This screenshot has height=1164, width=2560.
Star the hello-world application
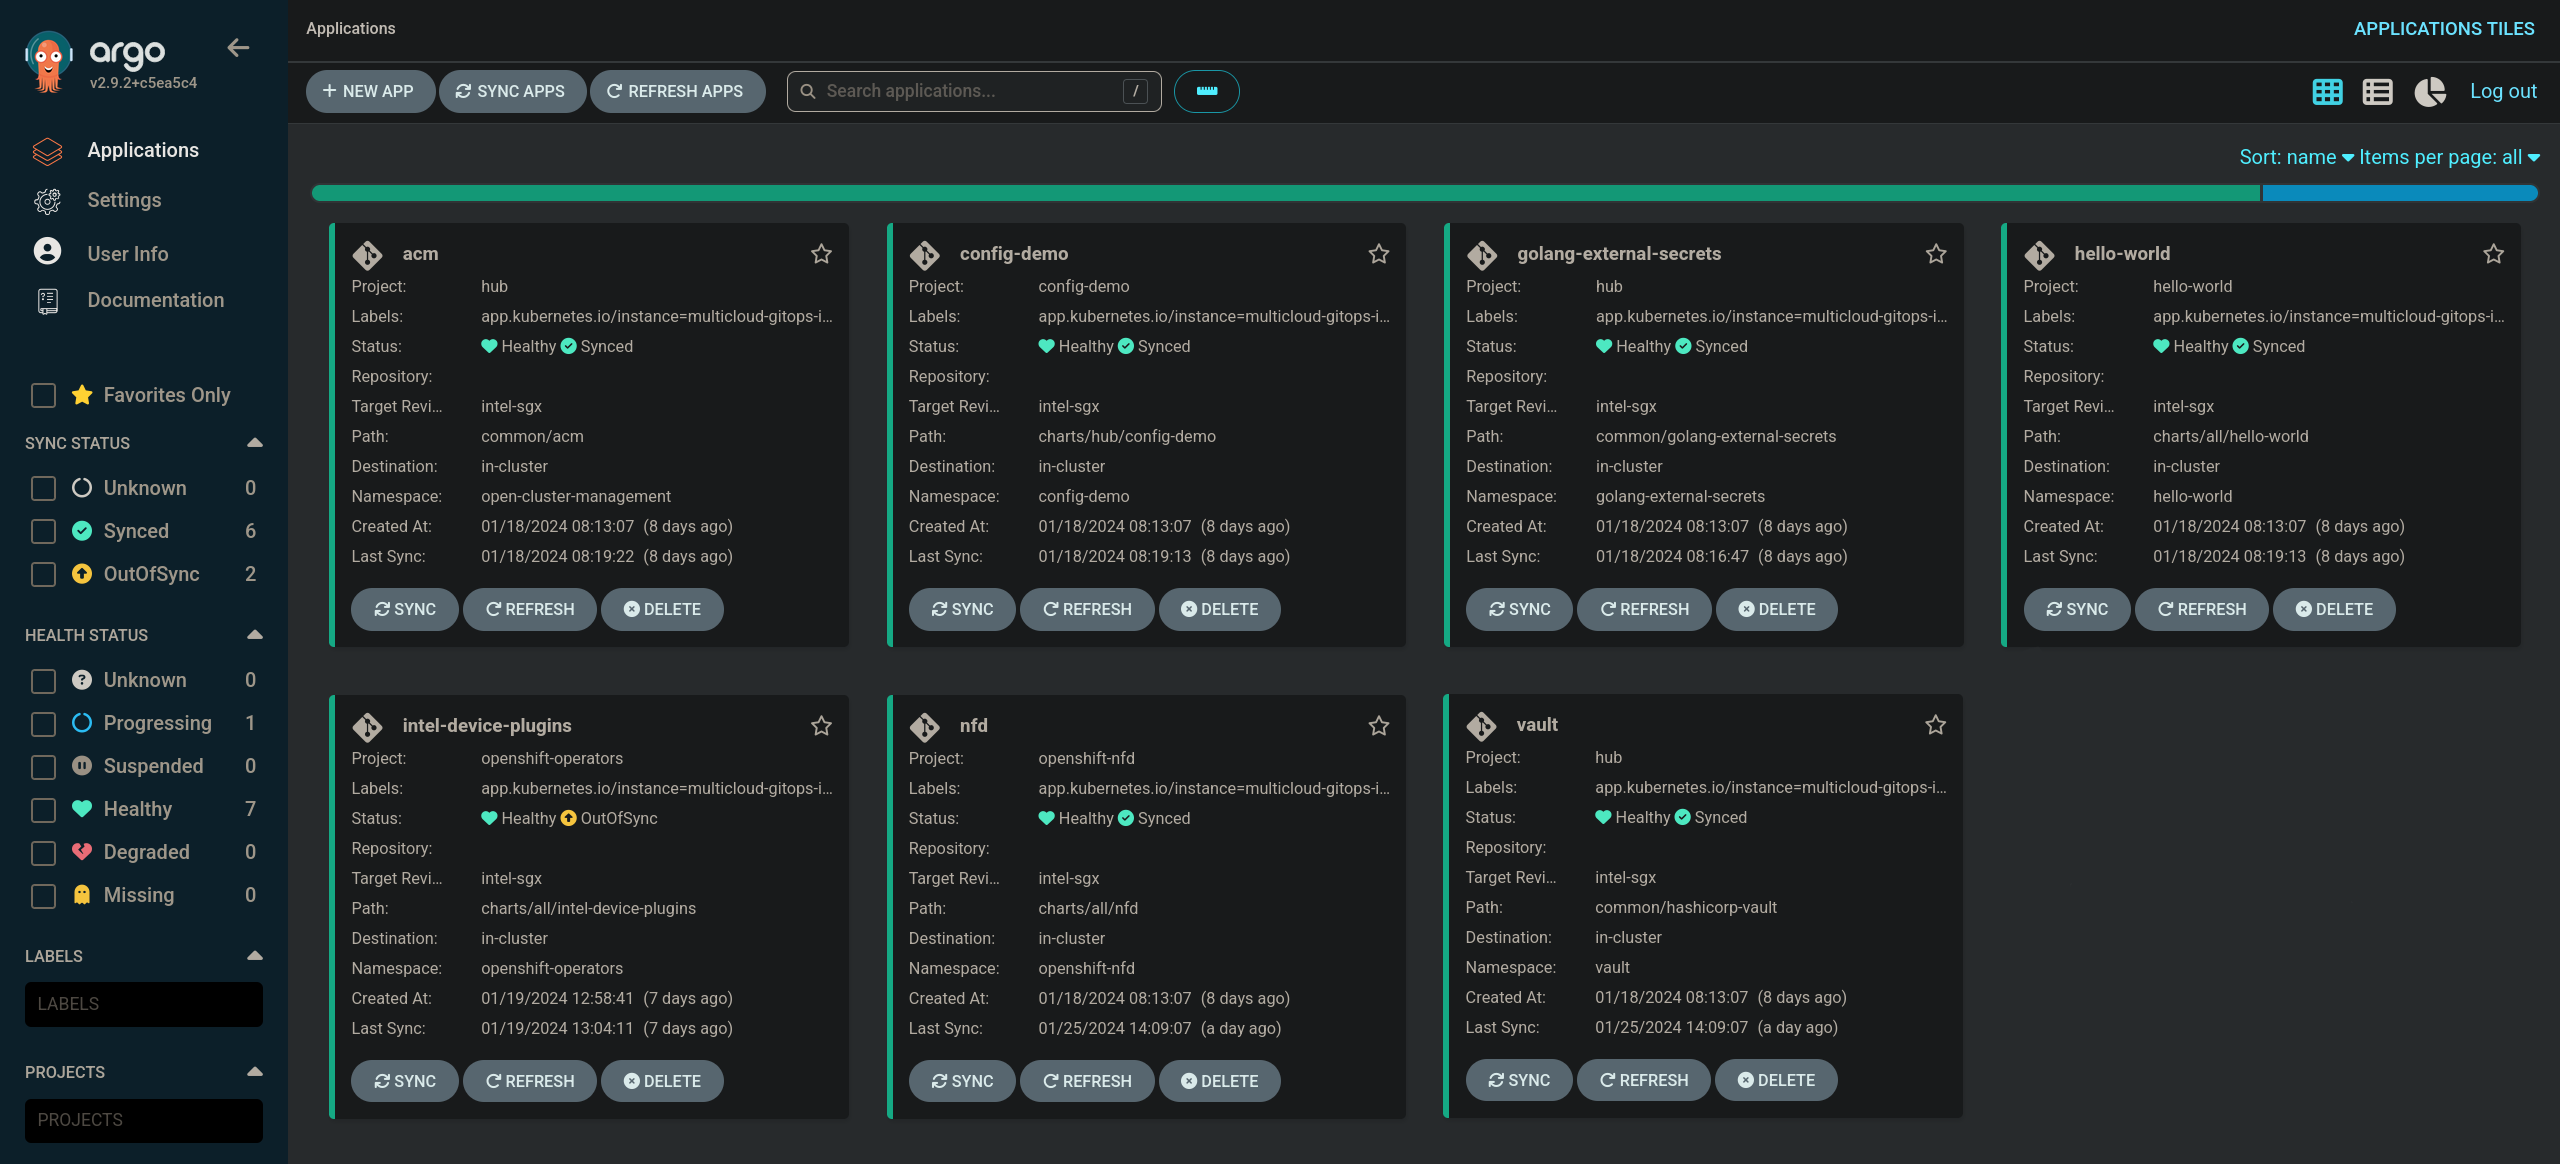2493,254
